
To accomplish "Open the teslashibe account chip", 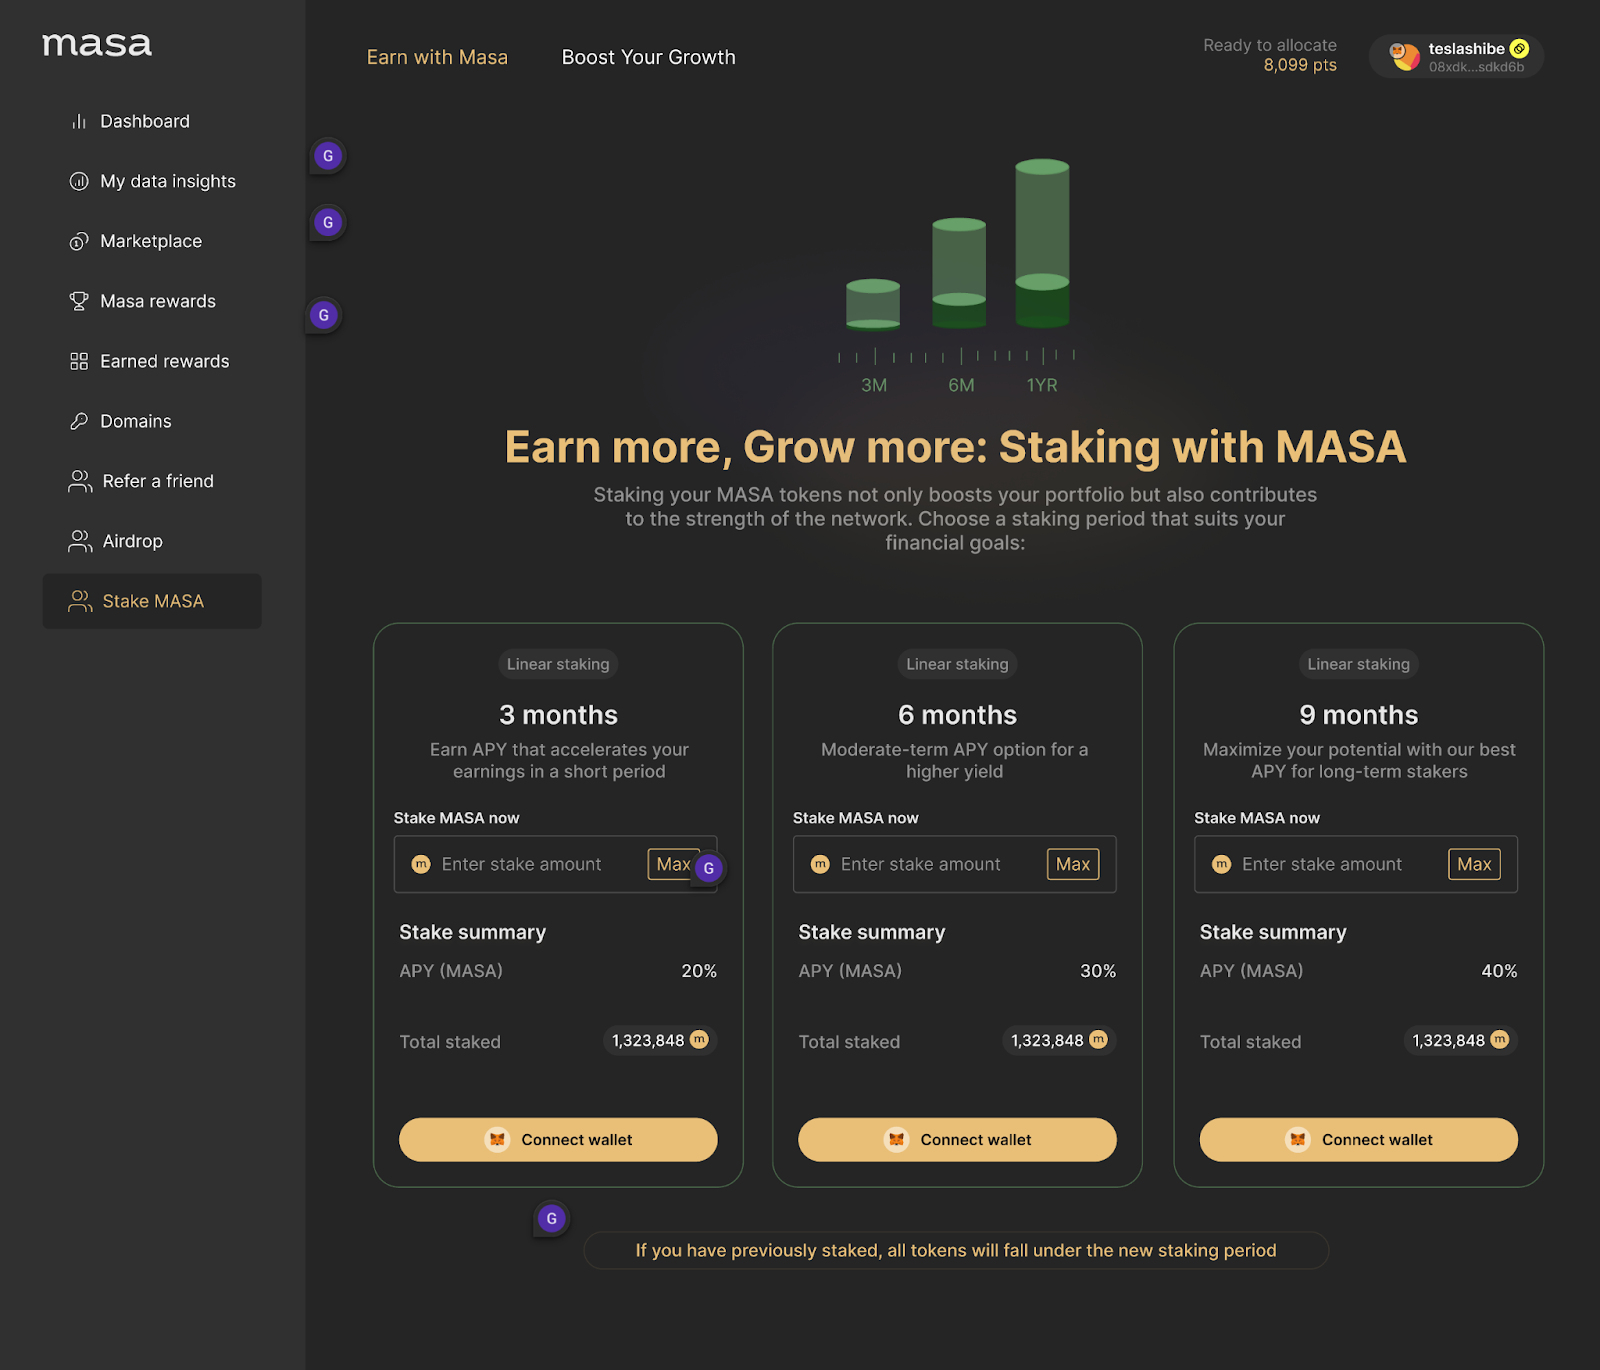I will 1456,56.
